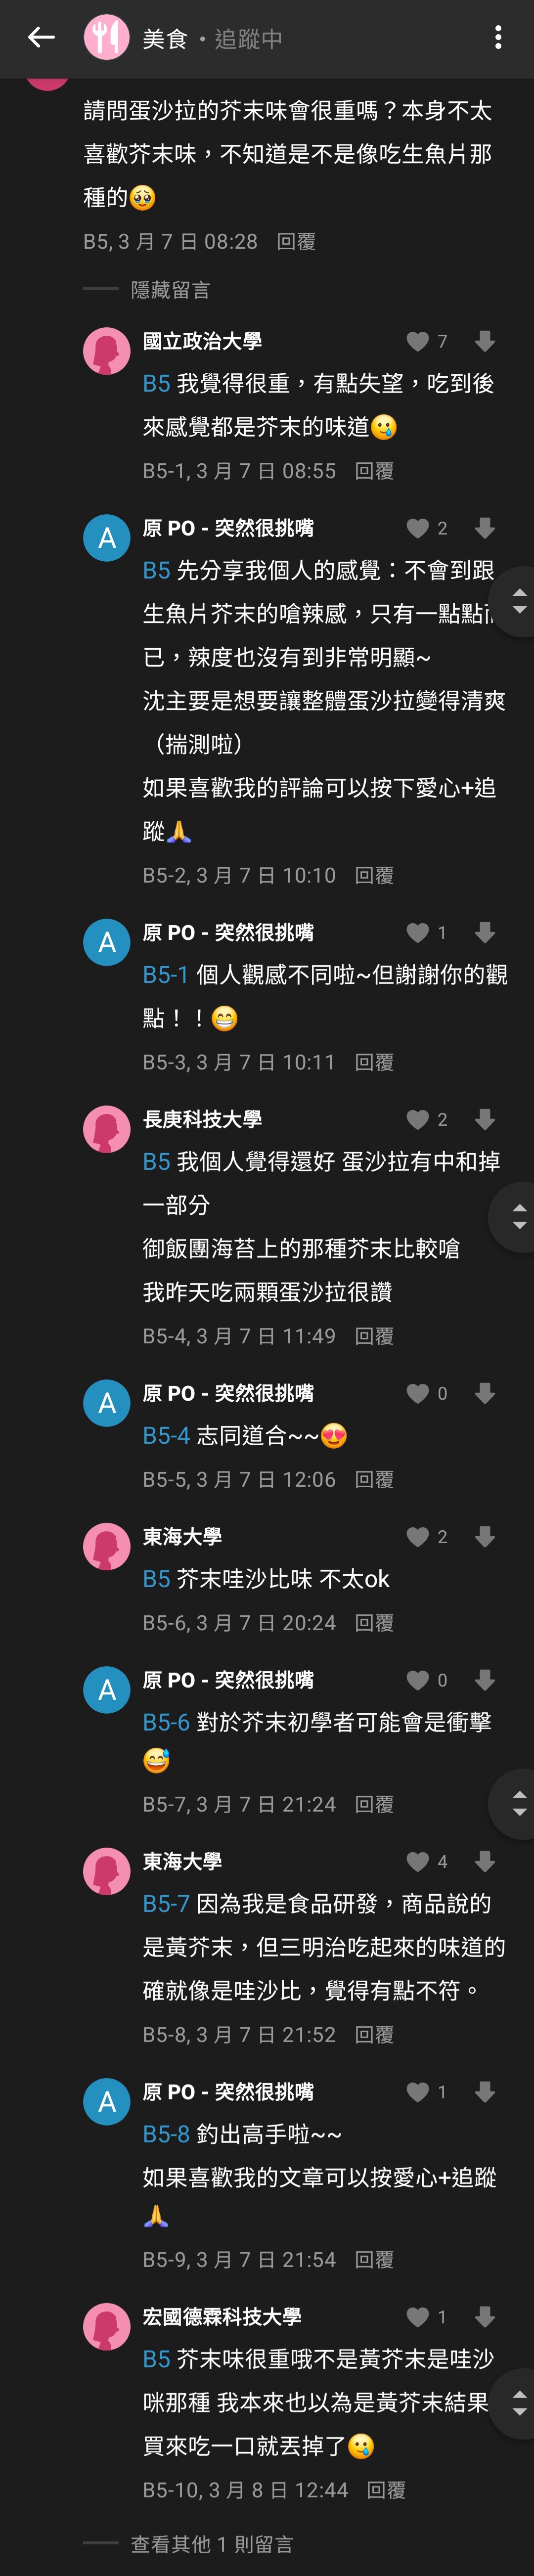Open 長庚科技大學 commenter avatar
Viewport: 534px width, 2576px height.
(106, 1129)
